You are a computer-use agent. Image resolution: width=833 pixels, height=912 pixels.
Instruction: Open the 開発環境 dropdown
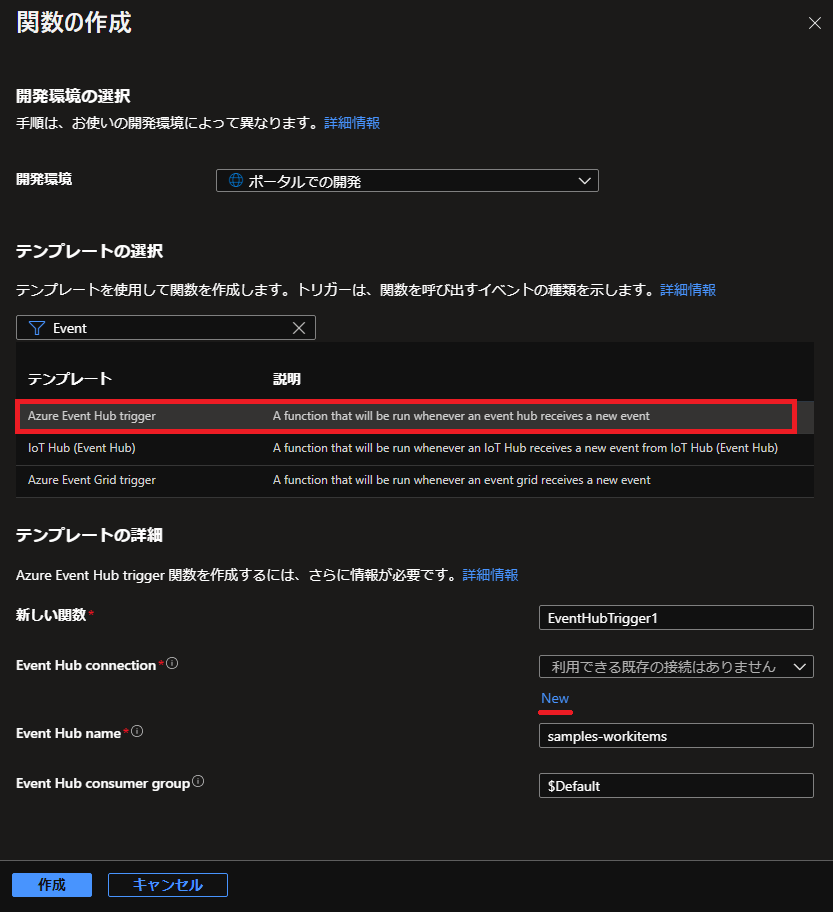tap(407, 181)
